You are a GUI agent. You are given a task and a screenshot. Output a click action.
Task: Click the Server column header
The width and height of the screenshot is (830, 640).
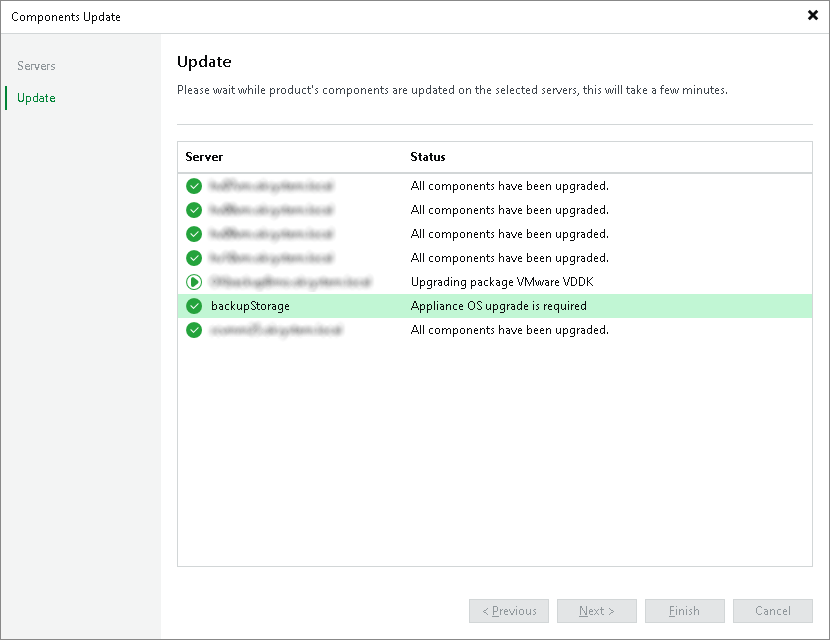[x=204, y=157]
